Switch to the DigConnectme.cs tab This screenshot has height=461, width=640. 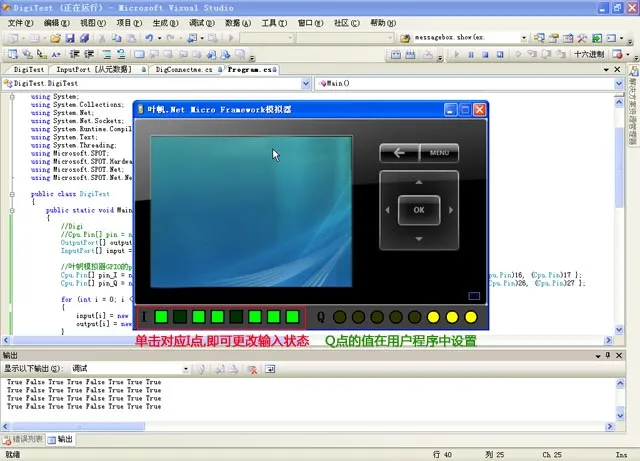tap(184, 70)
